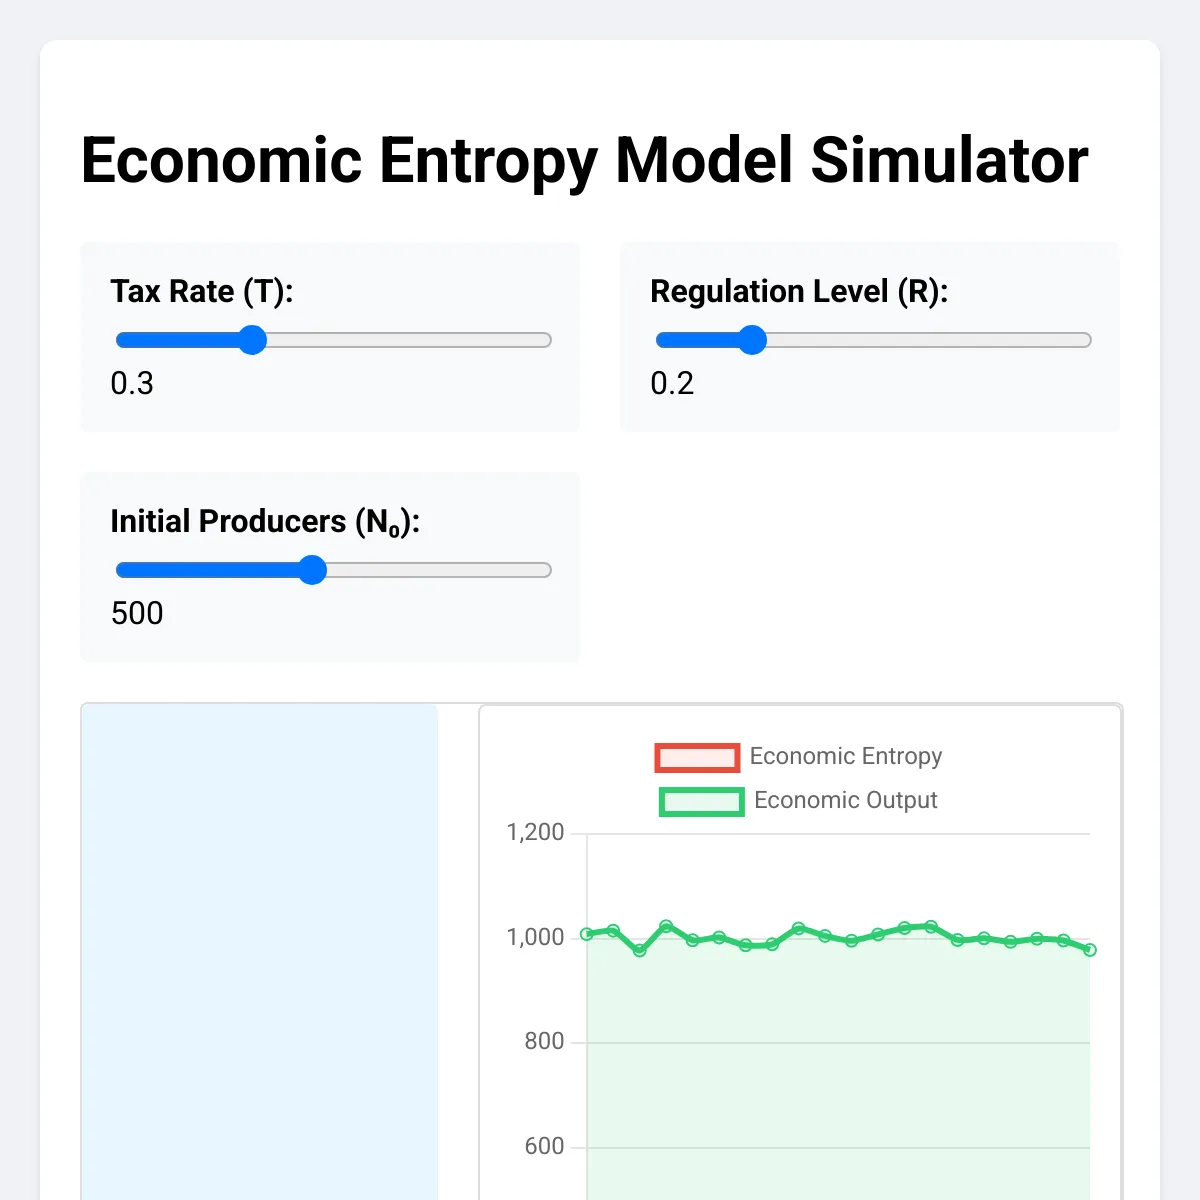The width and height of the screenshot is (1200, 1200).
Task: Click the Regulation Level (R) heading
Action: [800, 291]
